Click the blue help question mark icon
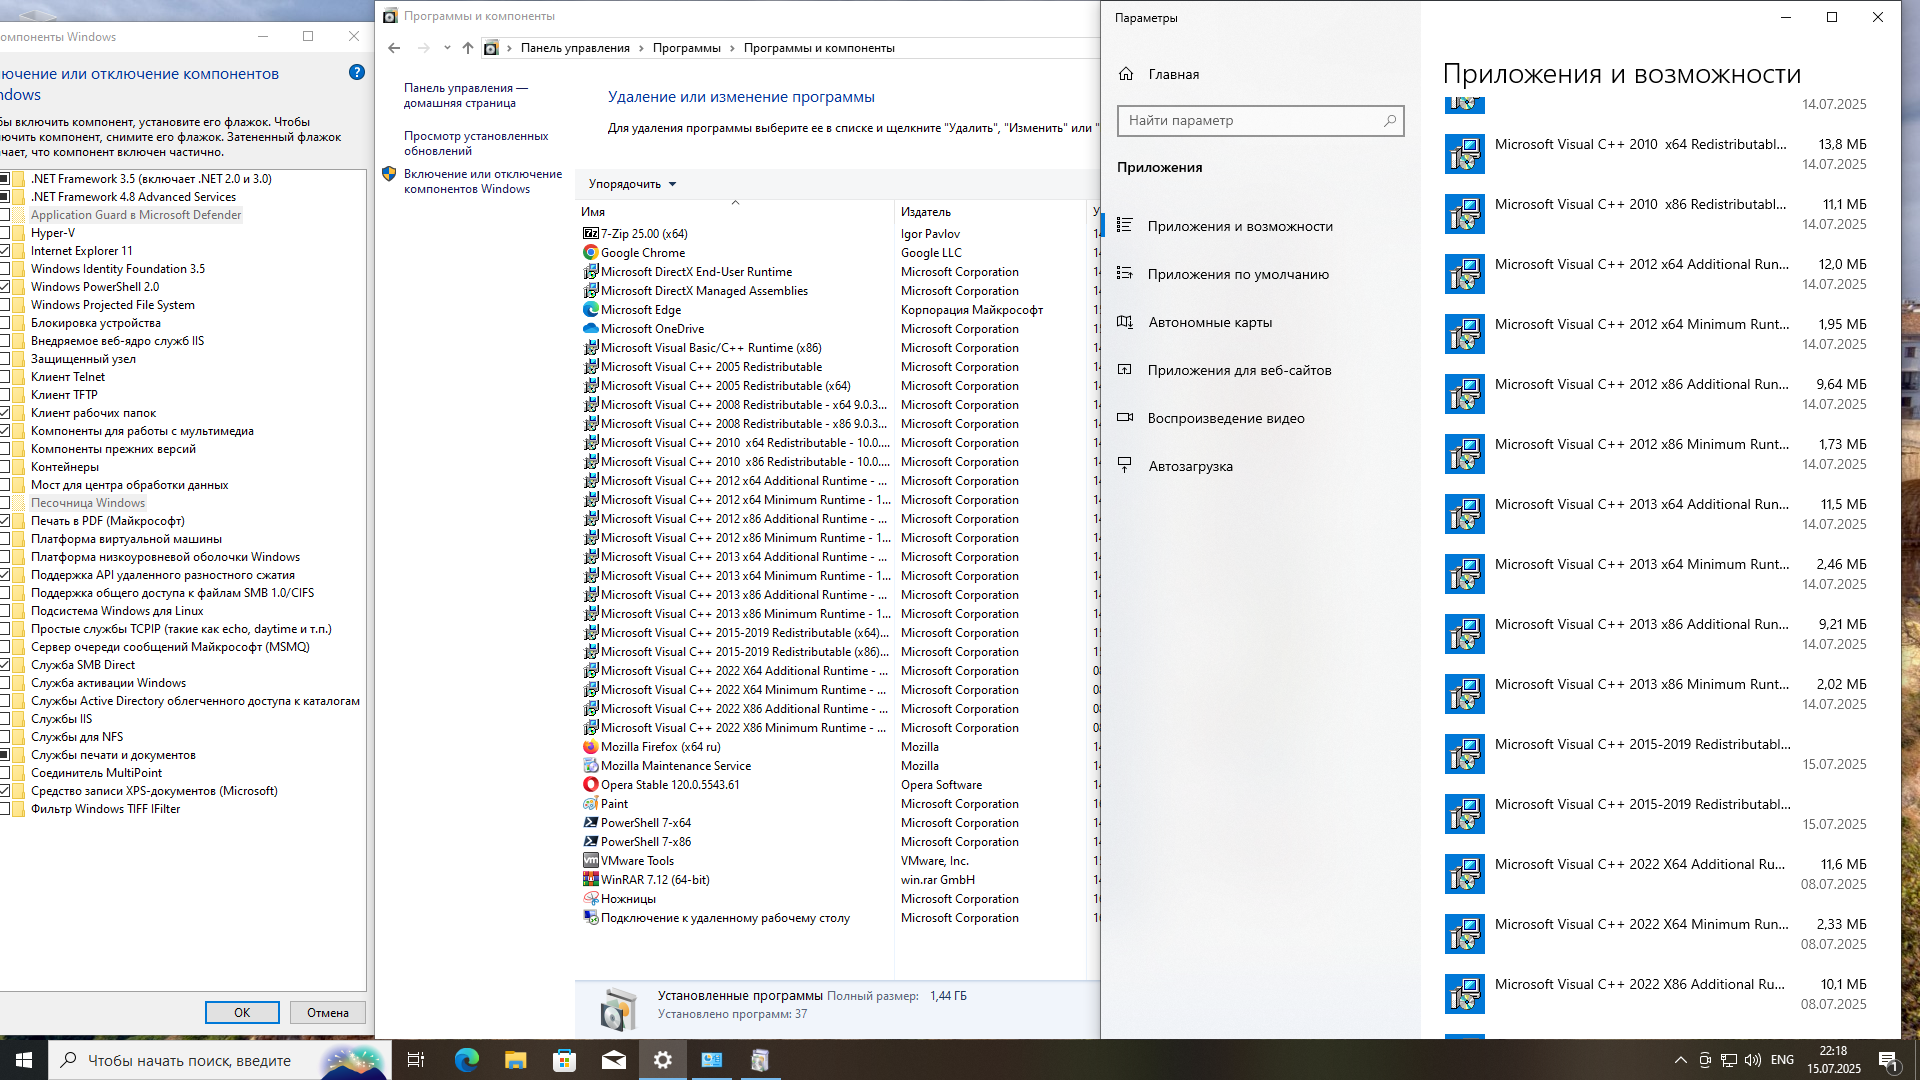The image size is (1920, 1080). coord(357,73)
